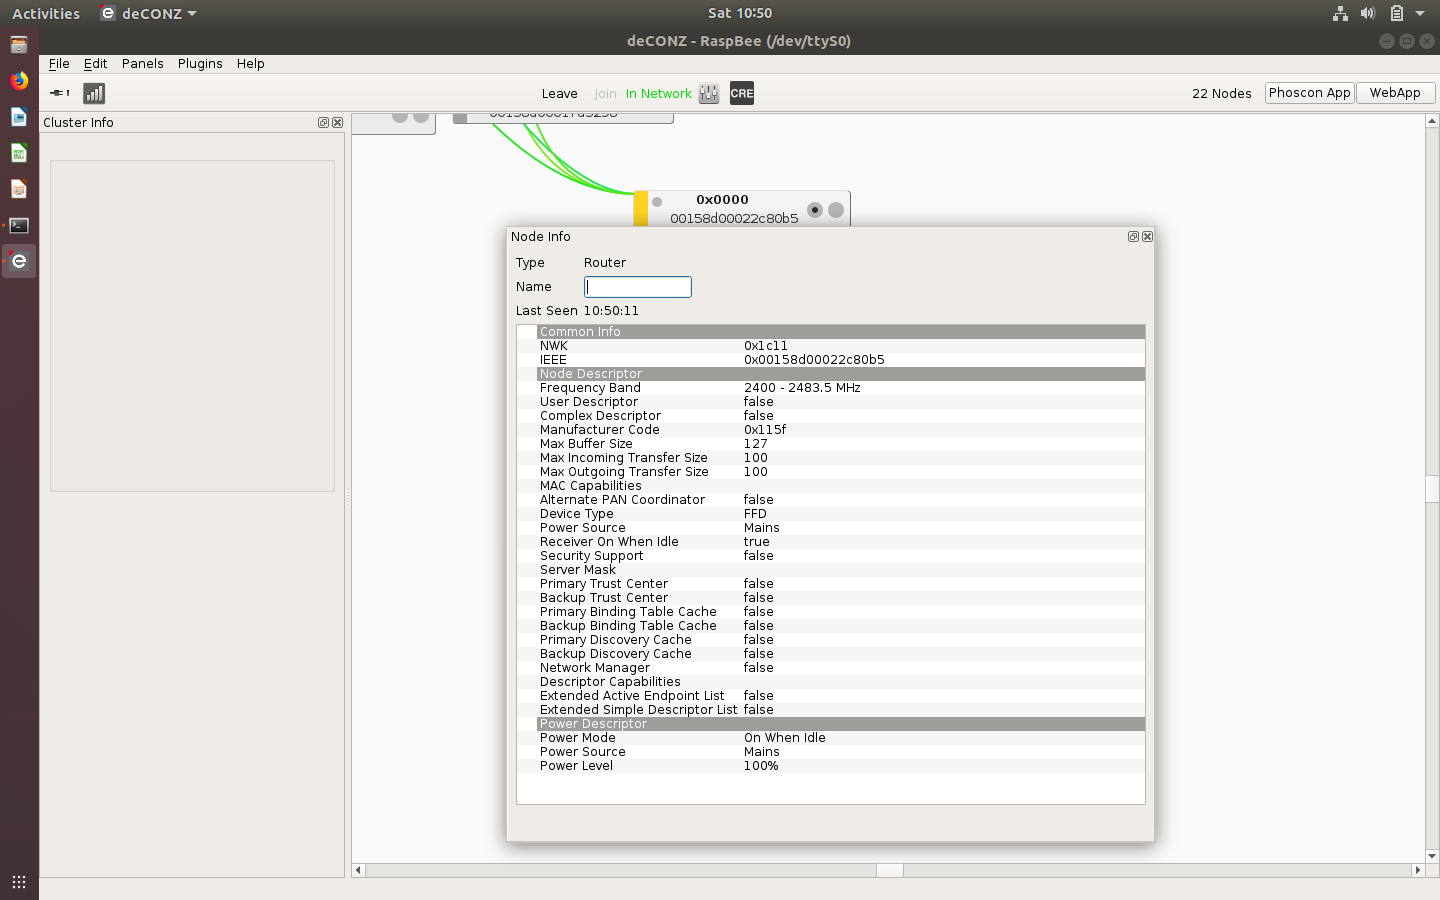Viewport: 1440px width, 900px height.
Task: Open LibreOffice Writer from the dock
Action: (19, 117)
